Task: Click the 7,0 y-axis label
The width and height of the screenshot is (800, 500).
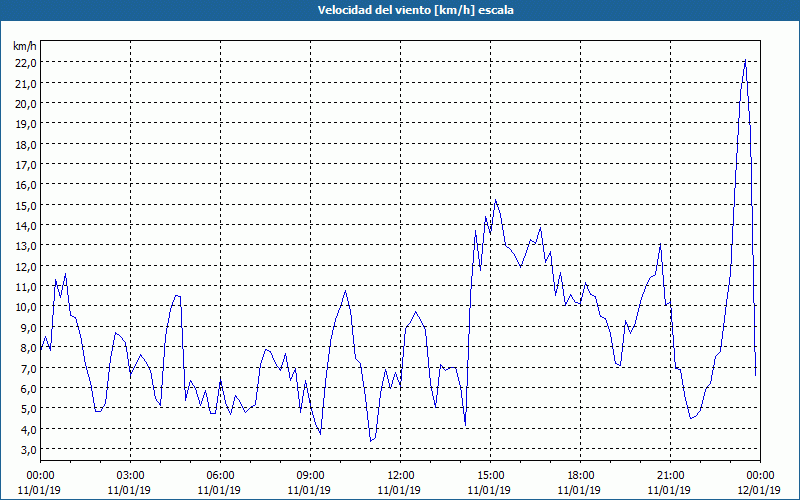Action: click(x=29, y=368)
